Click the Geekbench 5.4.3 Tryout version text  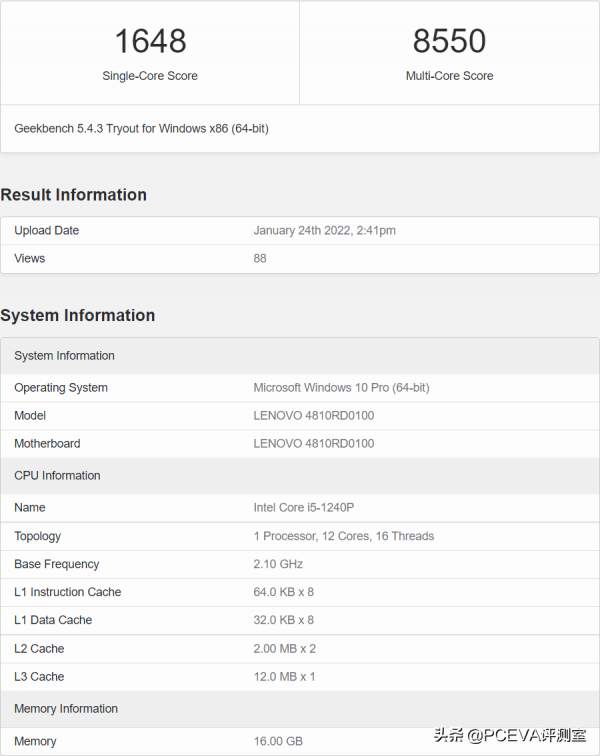click(141, 129)
